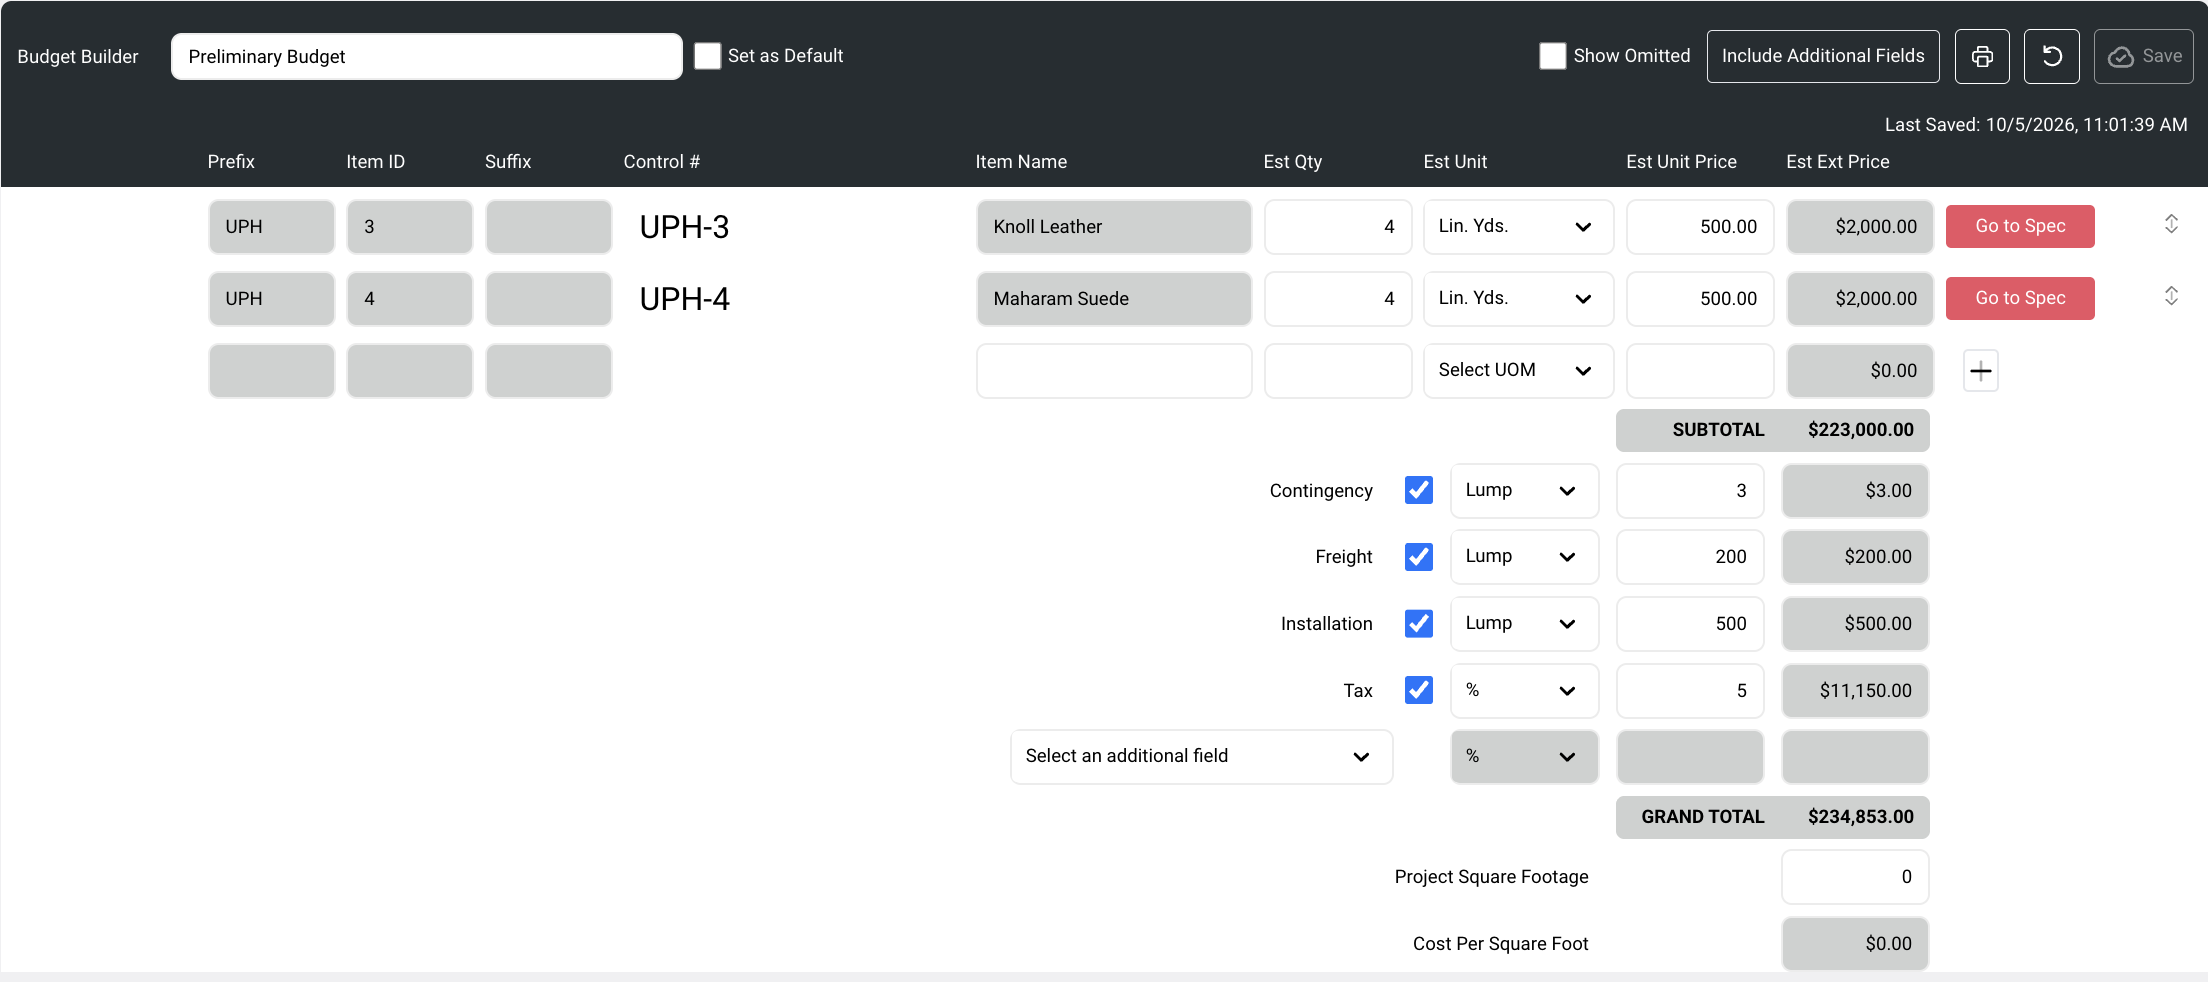Click the Project Square Footage field
The width and height of the screenshot is (2208, 982).
click(1855, 877)
